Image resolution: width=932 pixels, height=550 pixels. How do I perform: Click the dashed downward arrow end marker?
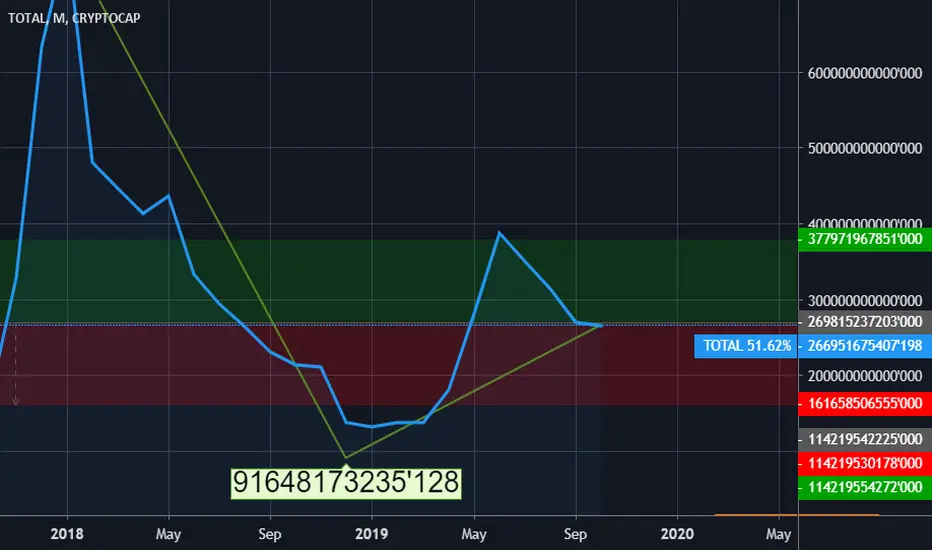pyautogui.click(x=15, y=401)
